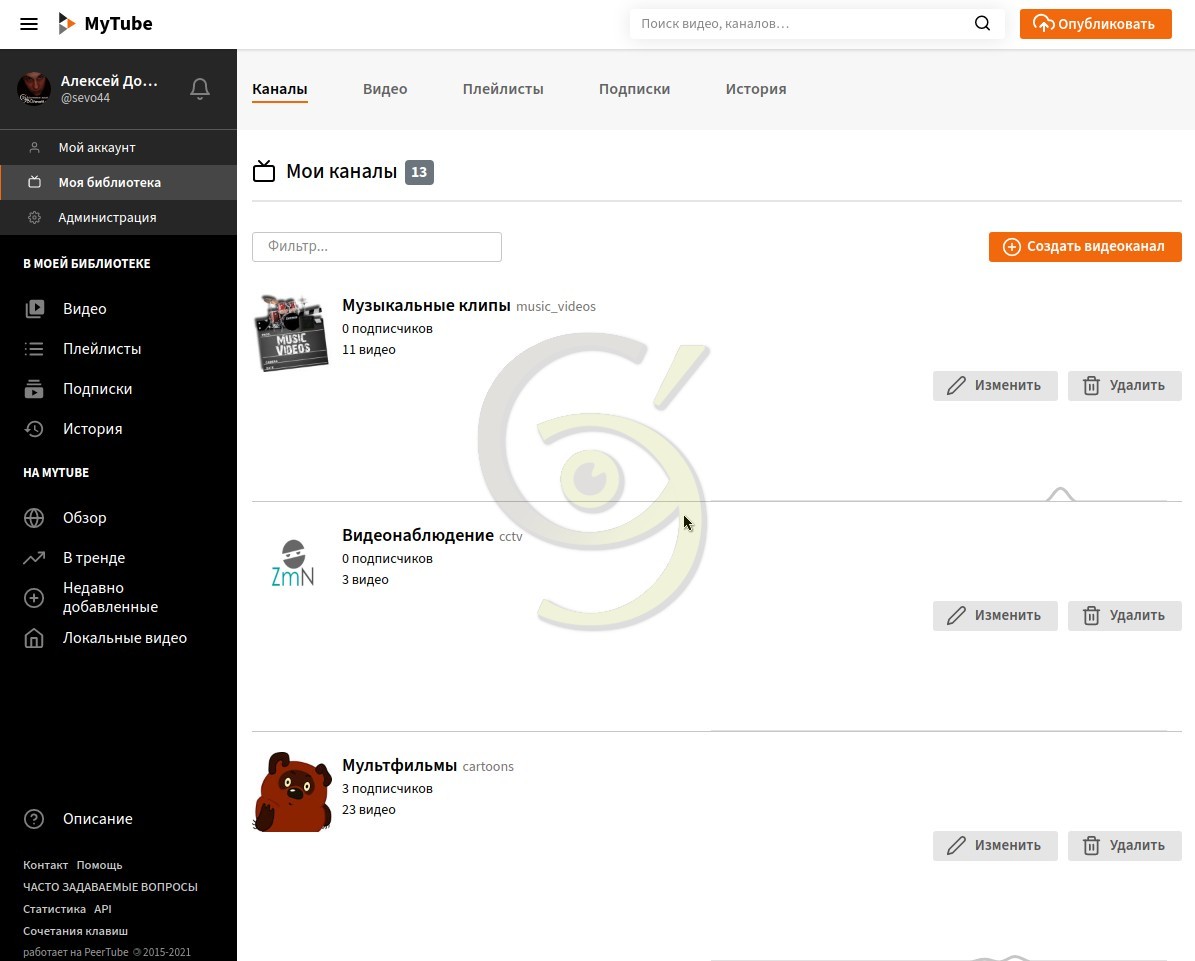Open Локальные видео home icon
The height and width of the screenshot is (961, 1195).
coord(34,638)
